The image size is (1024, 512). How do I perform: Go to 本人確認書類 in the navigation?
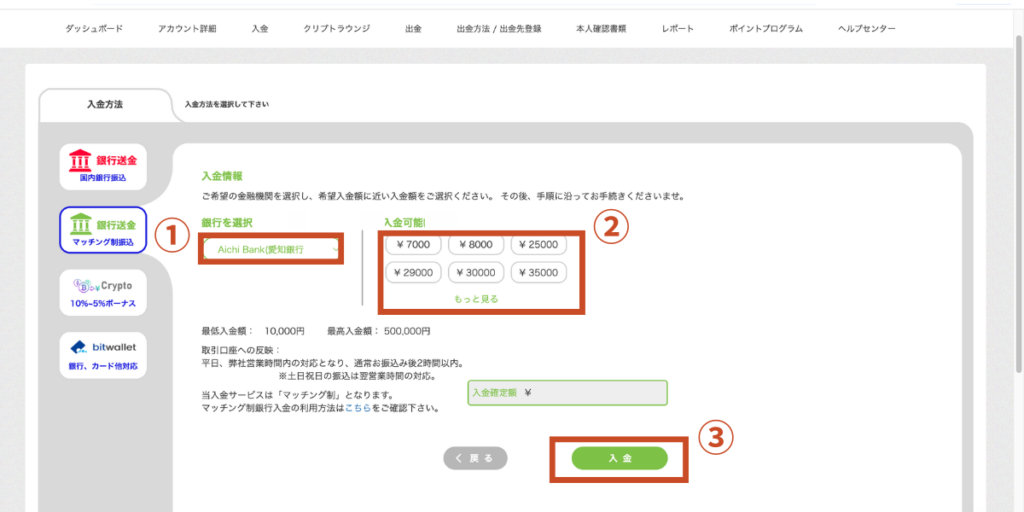(601, 29)
